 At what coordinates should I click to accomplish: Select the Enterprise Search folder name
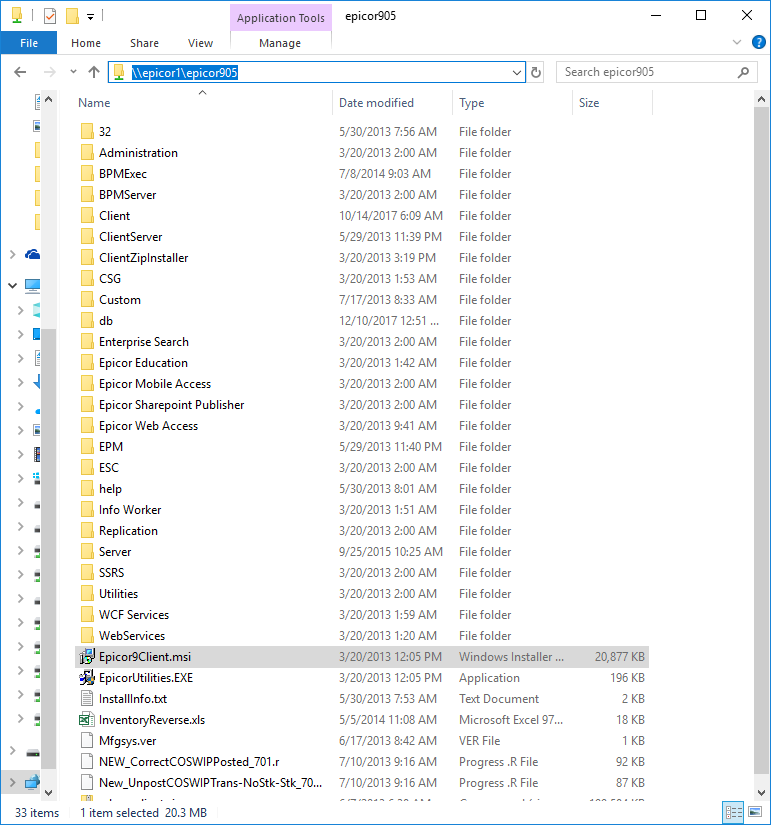(x=144, y=342)
